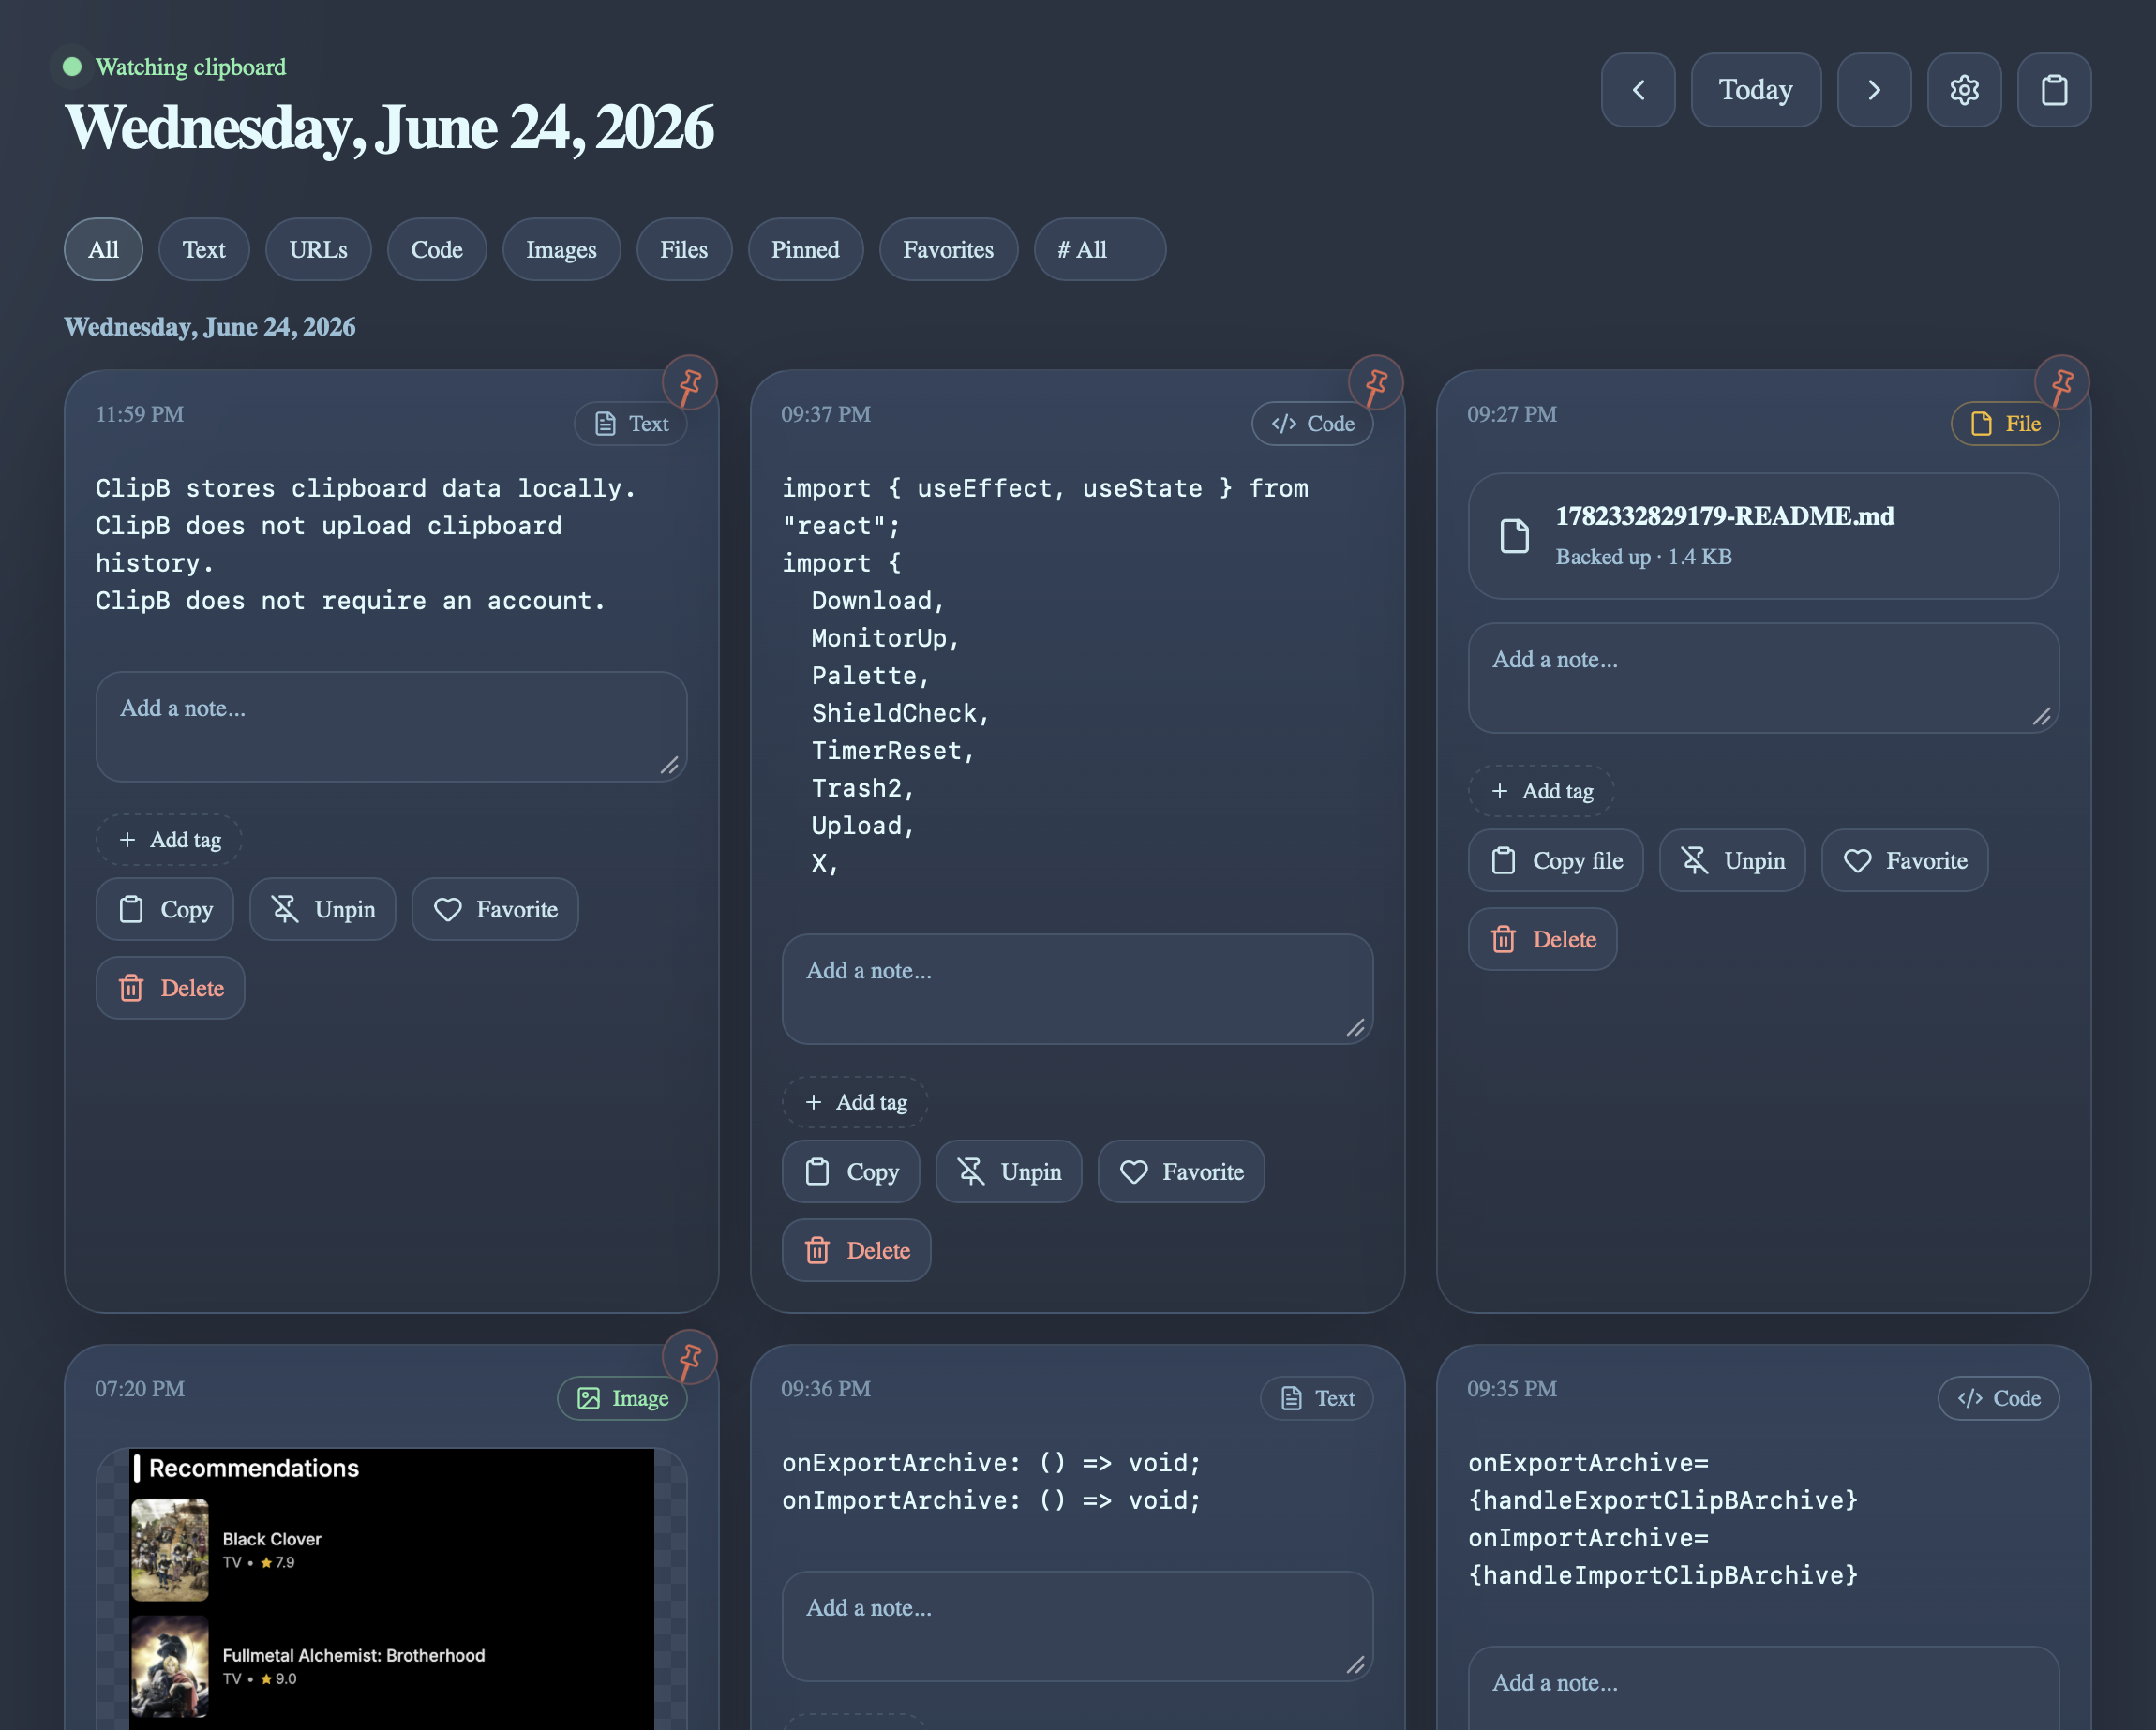Add a note on 09:36 PM card
The width and height of the screenshot is (2156, 1730).
point(1077,1626)
